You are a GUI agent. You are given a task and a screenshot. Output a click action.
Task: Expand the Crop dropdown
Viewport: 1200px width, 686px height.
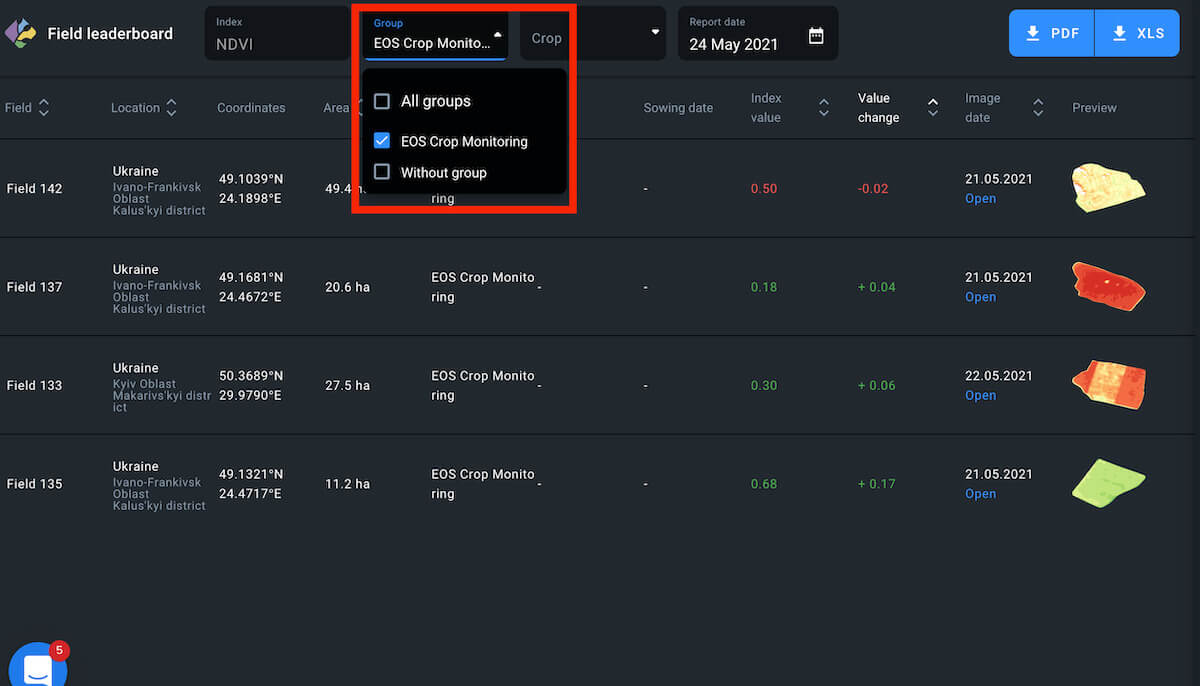[x=655, y=32]
